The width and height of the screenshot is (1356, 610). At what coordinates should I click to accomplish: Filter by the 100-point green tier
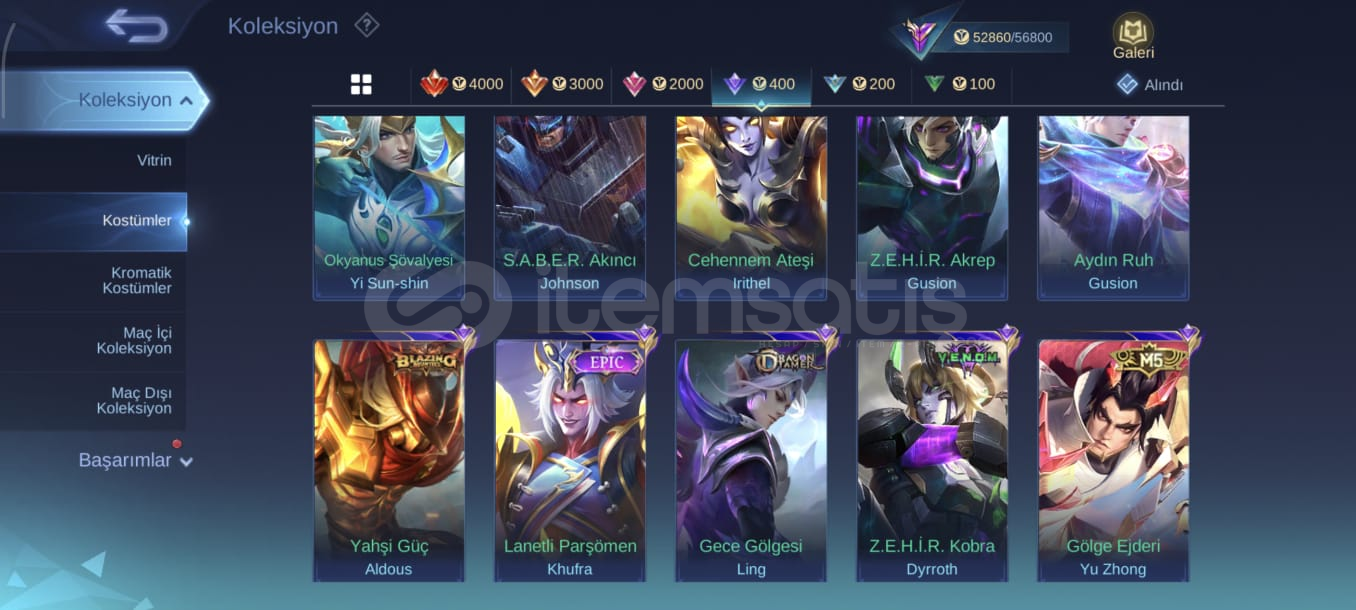coord(960,84)
